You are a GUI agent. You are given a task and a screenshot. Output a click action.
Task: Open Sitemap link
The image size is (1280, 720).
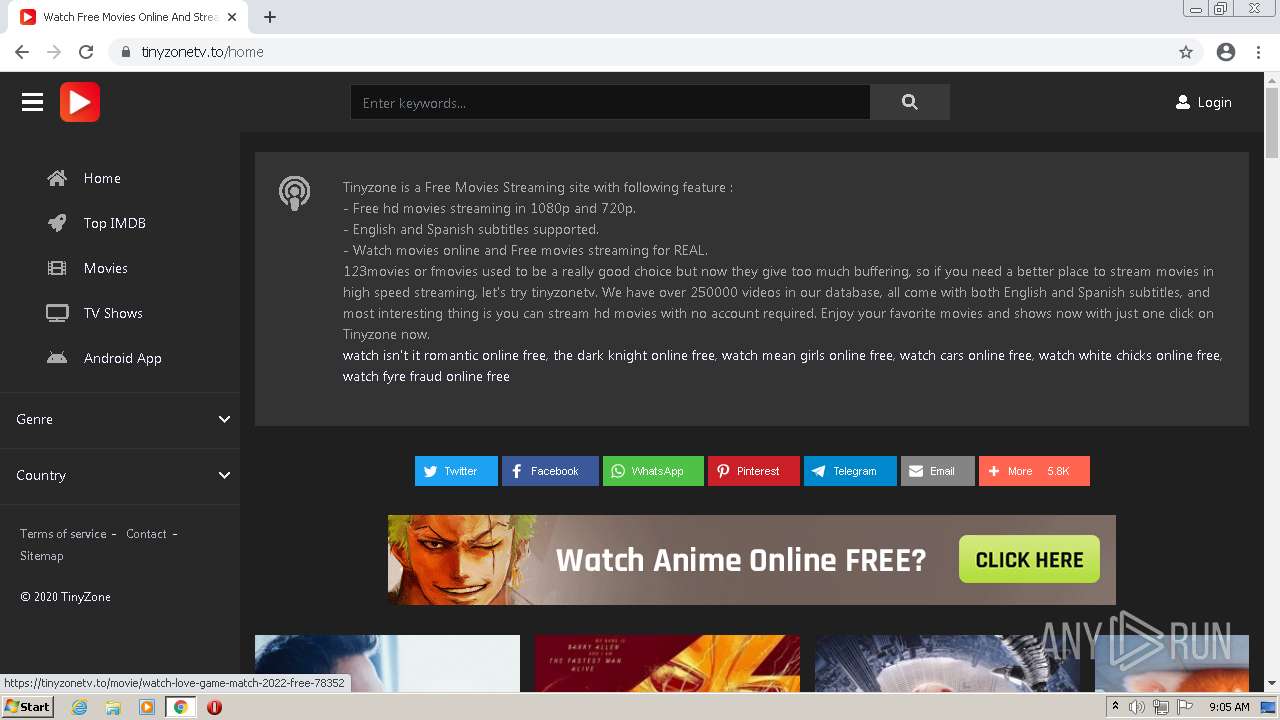tap(42, 556)
